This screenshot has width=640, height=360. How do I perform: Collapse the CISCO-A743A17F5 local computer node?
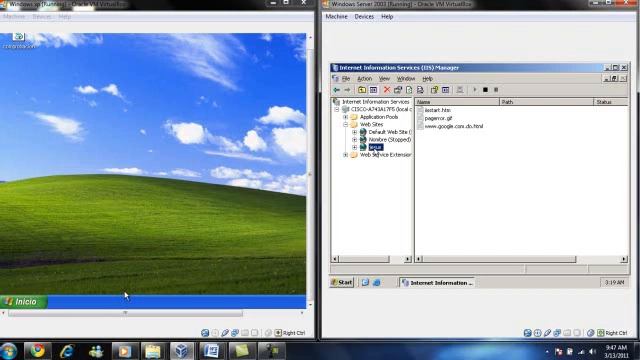coord(337,109)
